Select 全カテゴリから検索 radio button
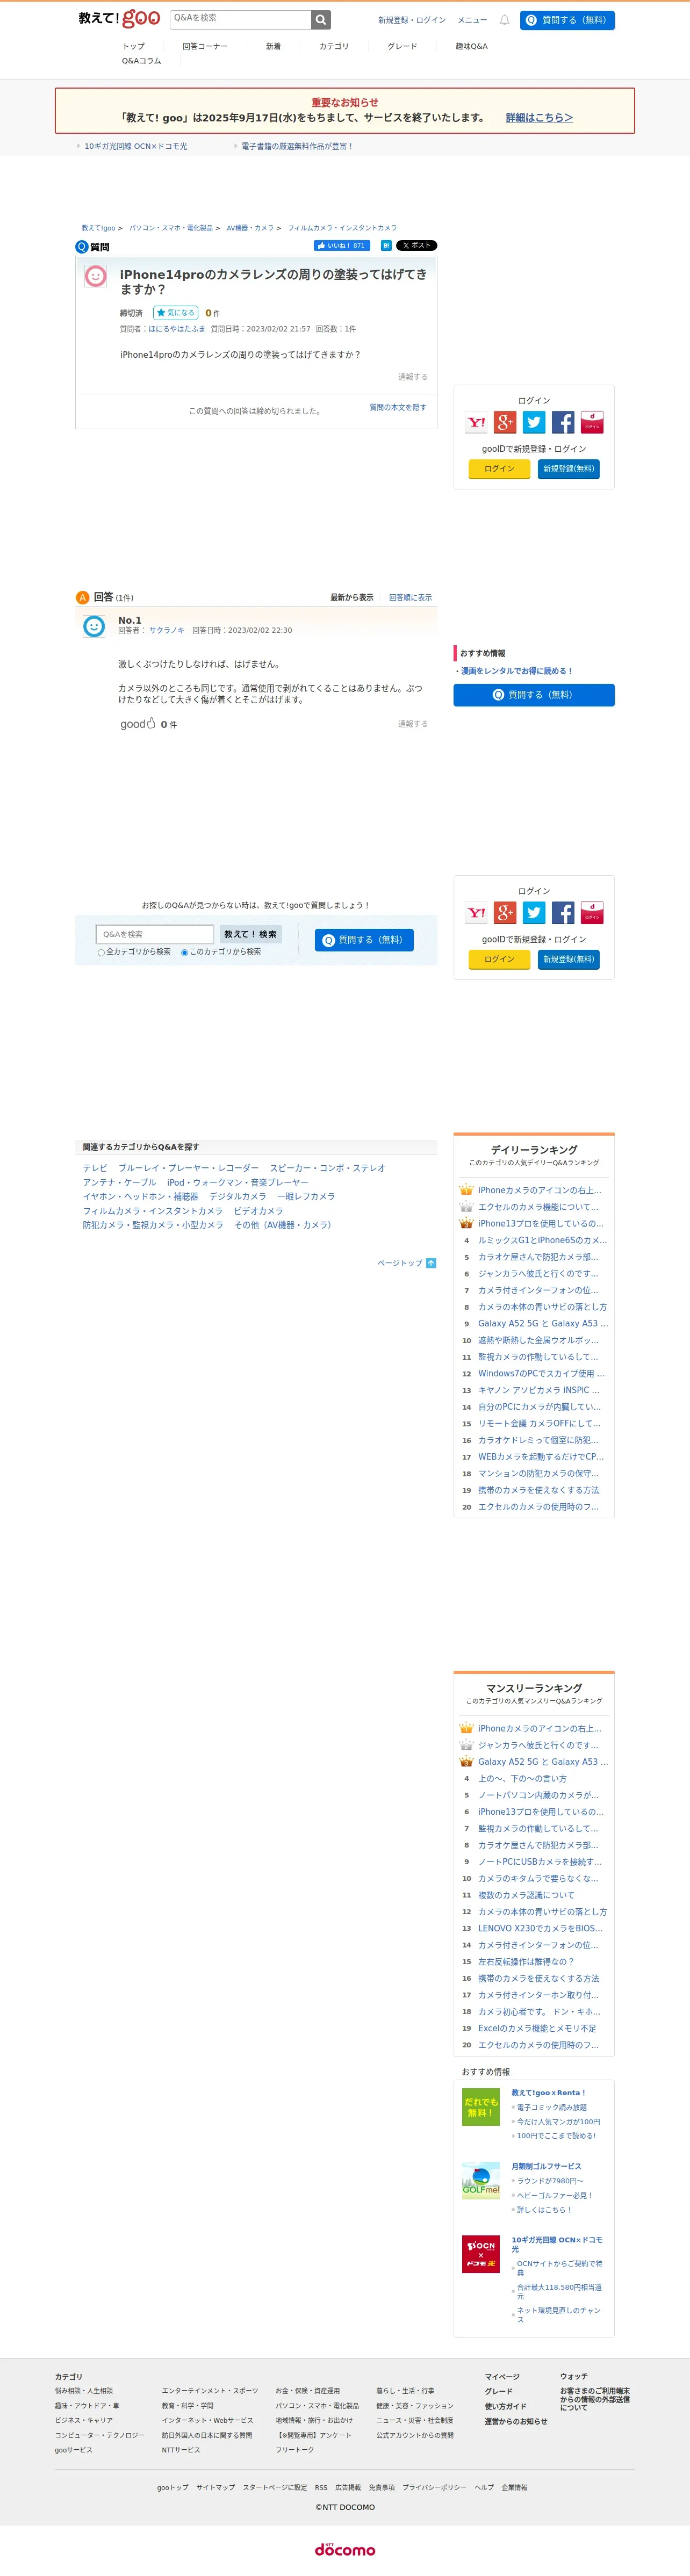Image resolution: width=690 pixels, height=2576 pixels. click(101, 953)
